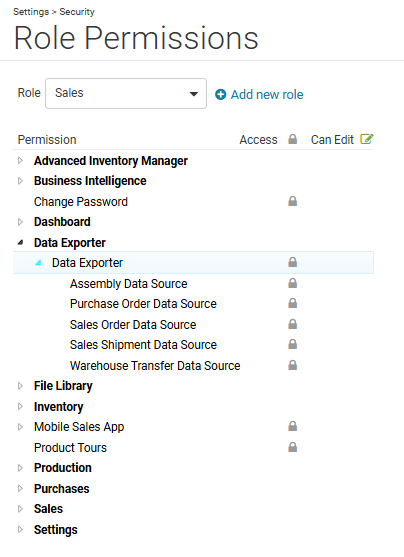Select the Inventory permission group
This screenshot has height=557, width=404.
[58, 406]
